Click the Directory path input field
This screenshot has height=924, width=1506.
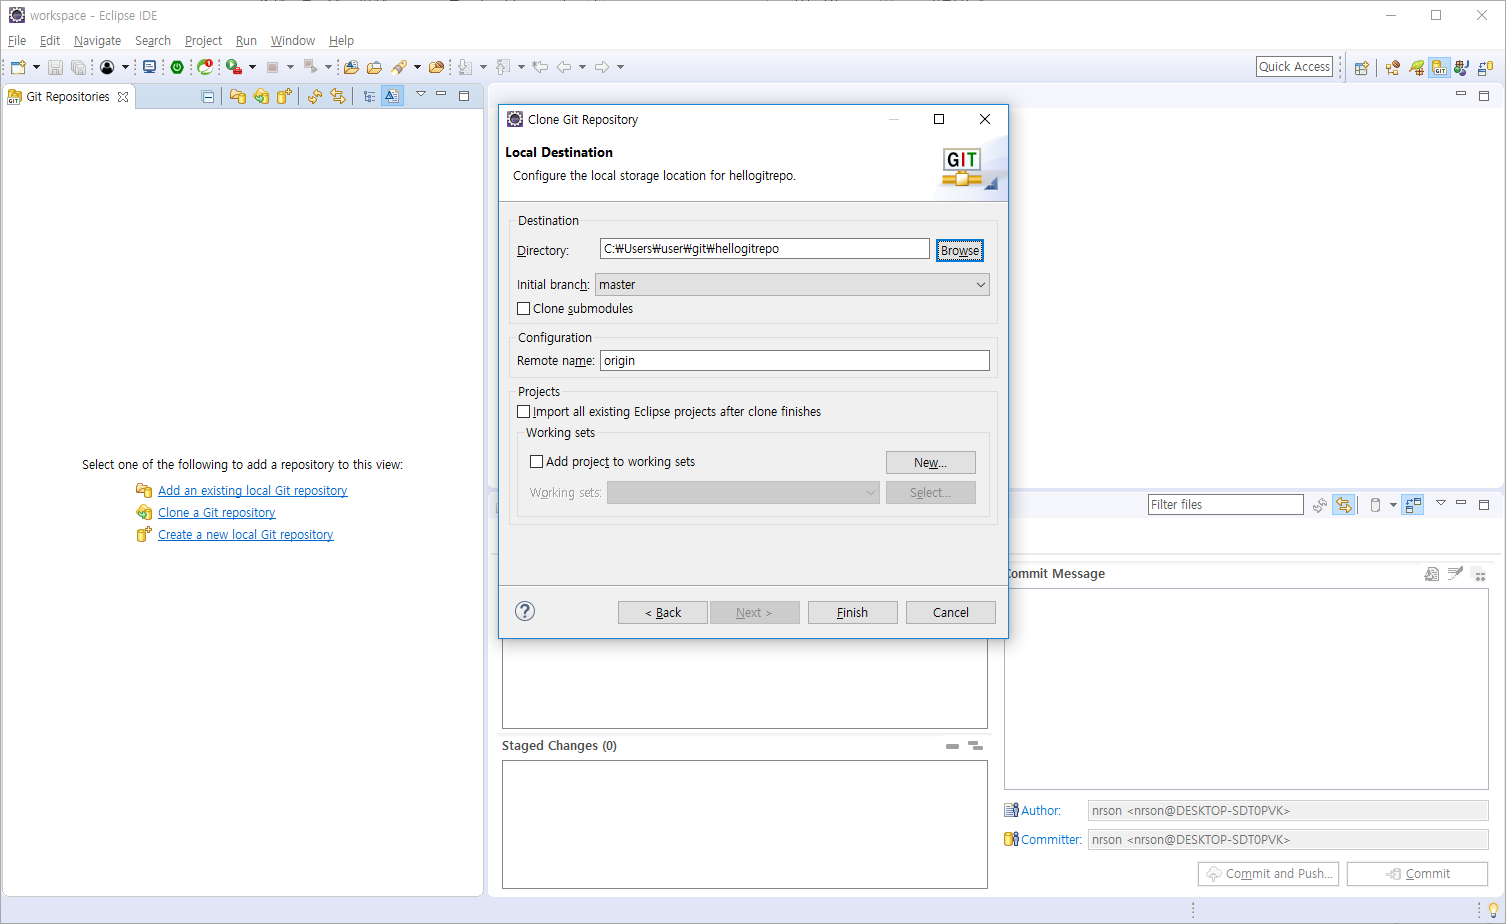click(x=765, y=249)
